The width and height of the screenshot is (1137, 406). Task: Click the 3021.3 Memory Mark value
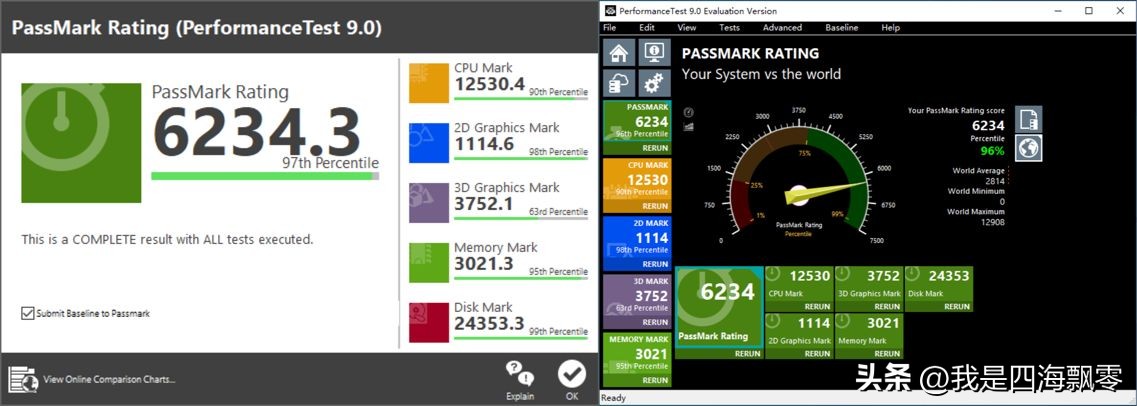coord(484,264)
